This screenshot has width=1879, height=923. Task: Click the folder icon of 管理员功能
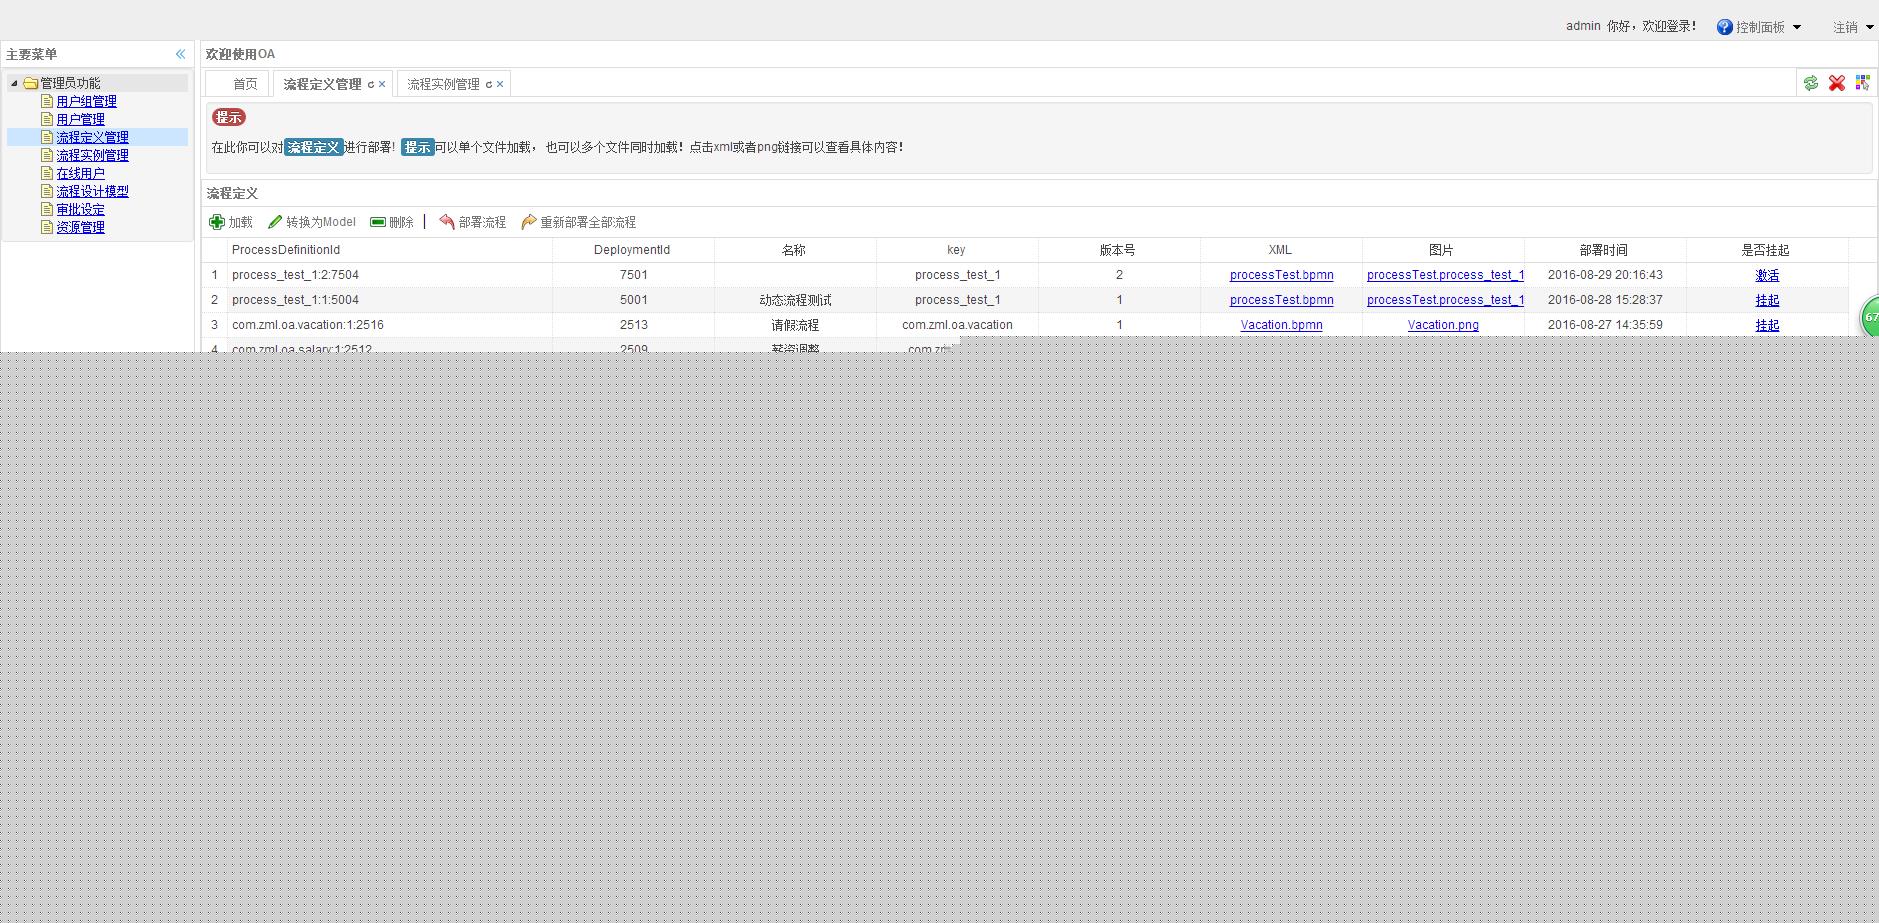coord(30,83)
